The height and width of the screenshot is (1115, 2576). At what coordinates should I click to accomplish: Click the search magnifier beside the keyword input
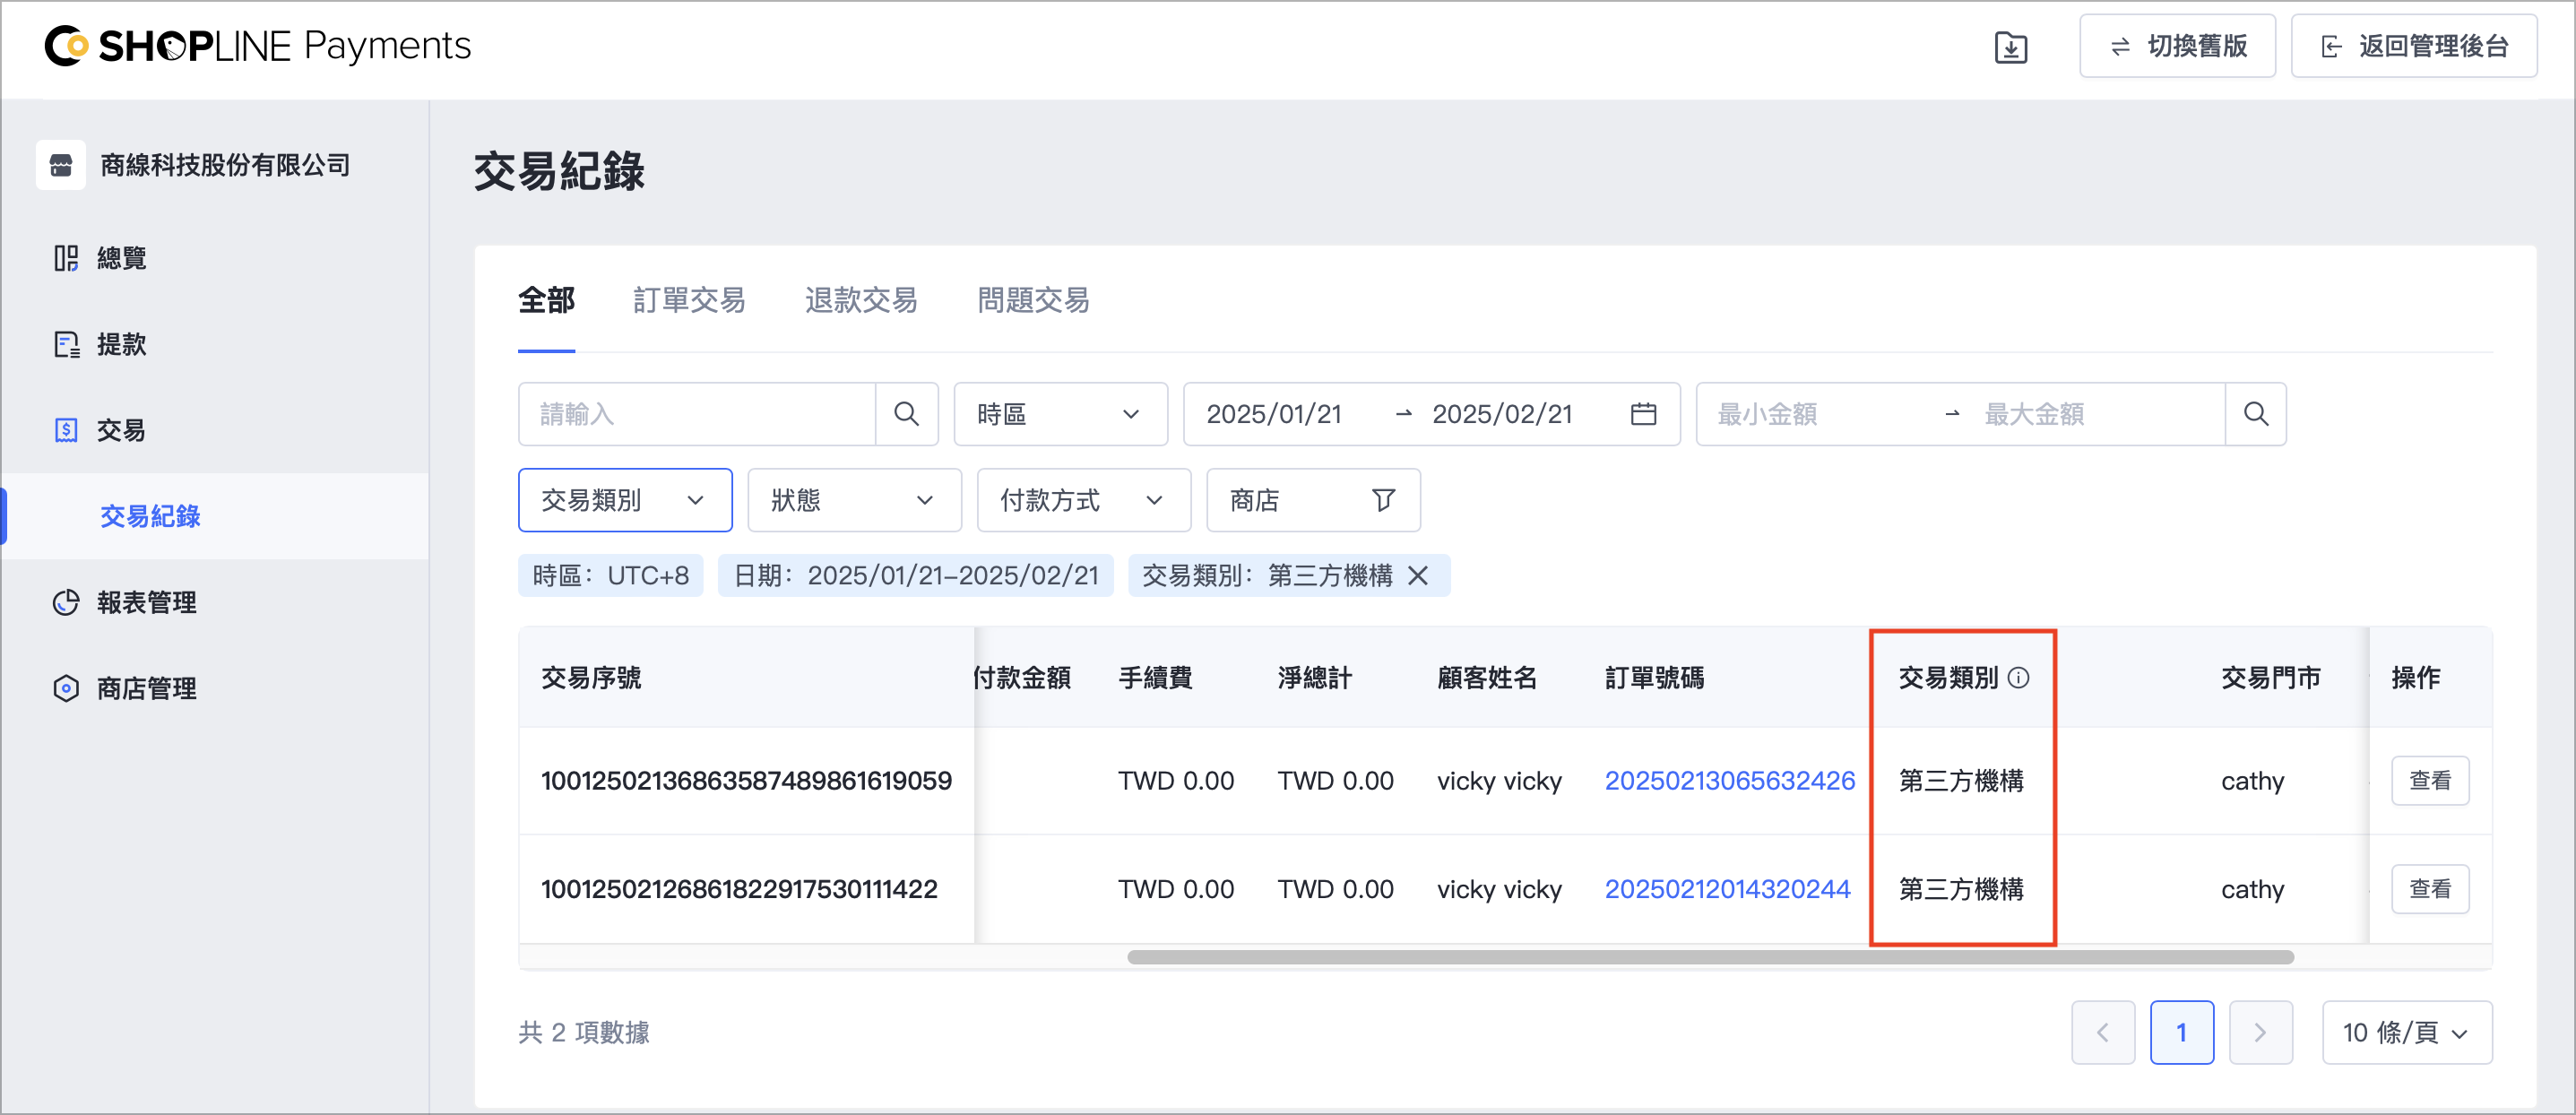[x=906, y=414]
